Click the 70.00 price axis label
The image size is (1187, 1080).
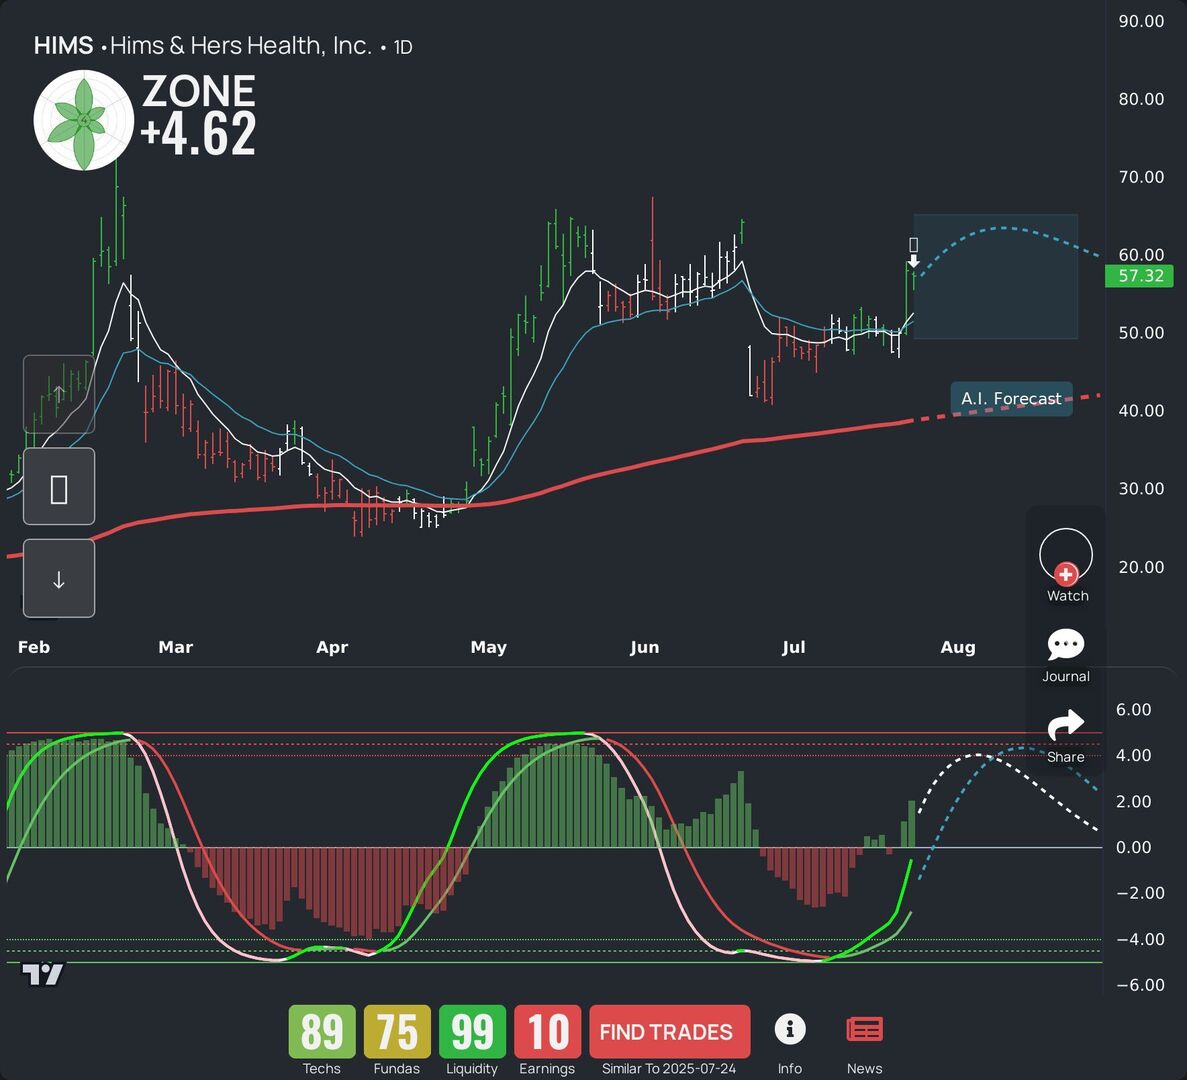tap(1142, 177)
